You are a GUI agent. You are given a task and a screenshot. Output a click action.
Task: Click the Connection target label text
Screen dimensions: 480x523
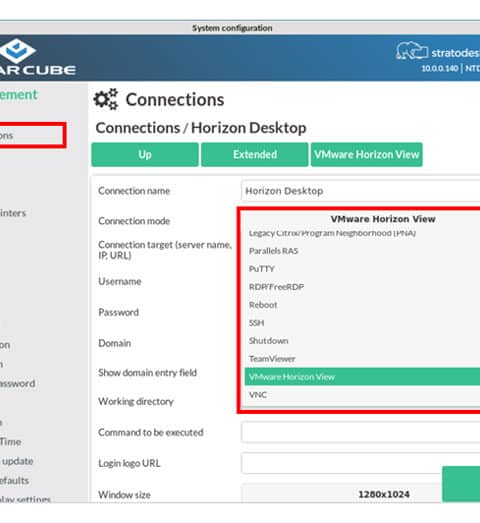click(x=165, y=250)
